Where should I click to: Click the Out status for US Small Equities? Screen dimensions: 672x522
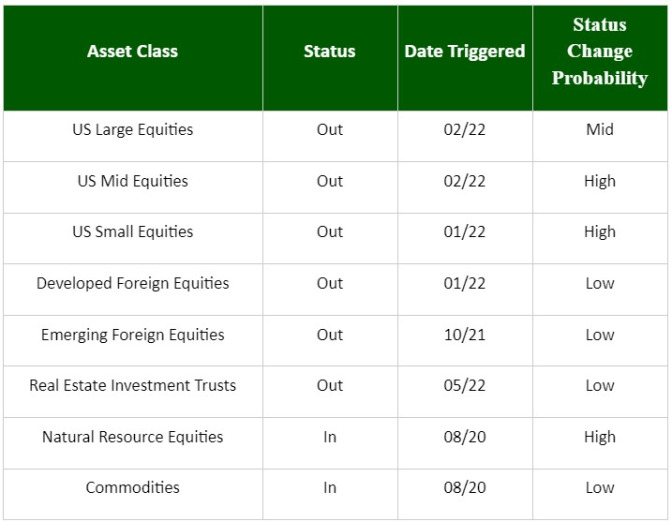[330, 232]
